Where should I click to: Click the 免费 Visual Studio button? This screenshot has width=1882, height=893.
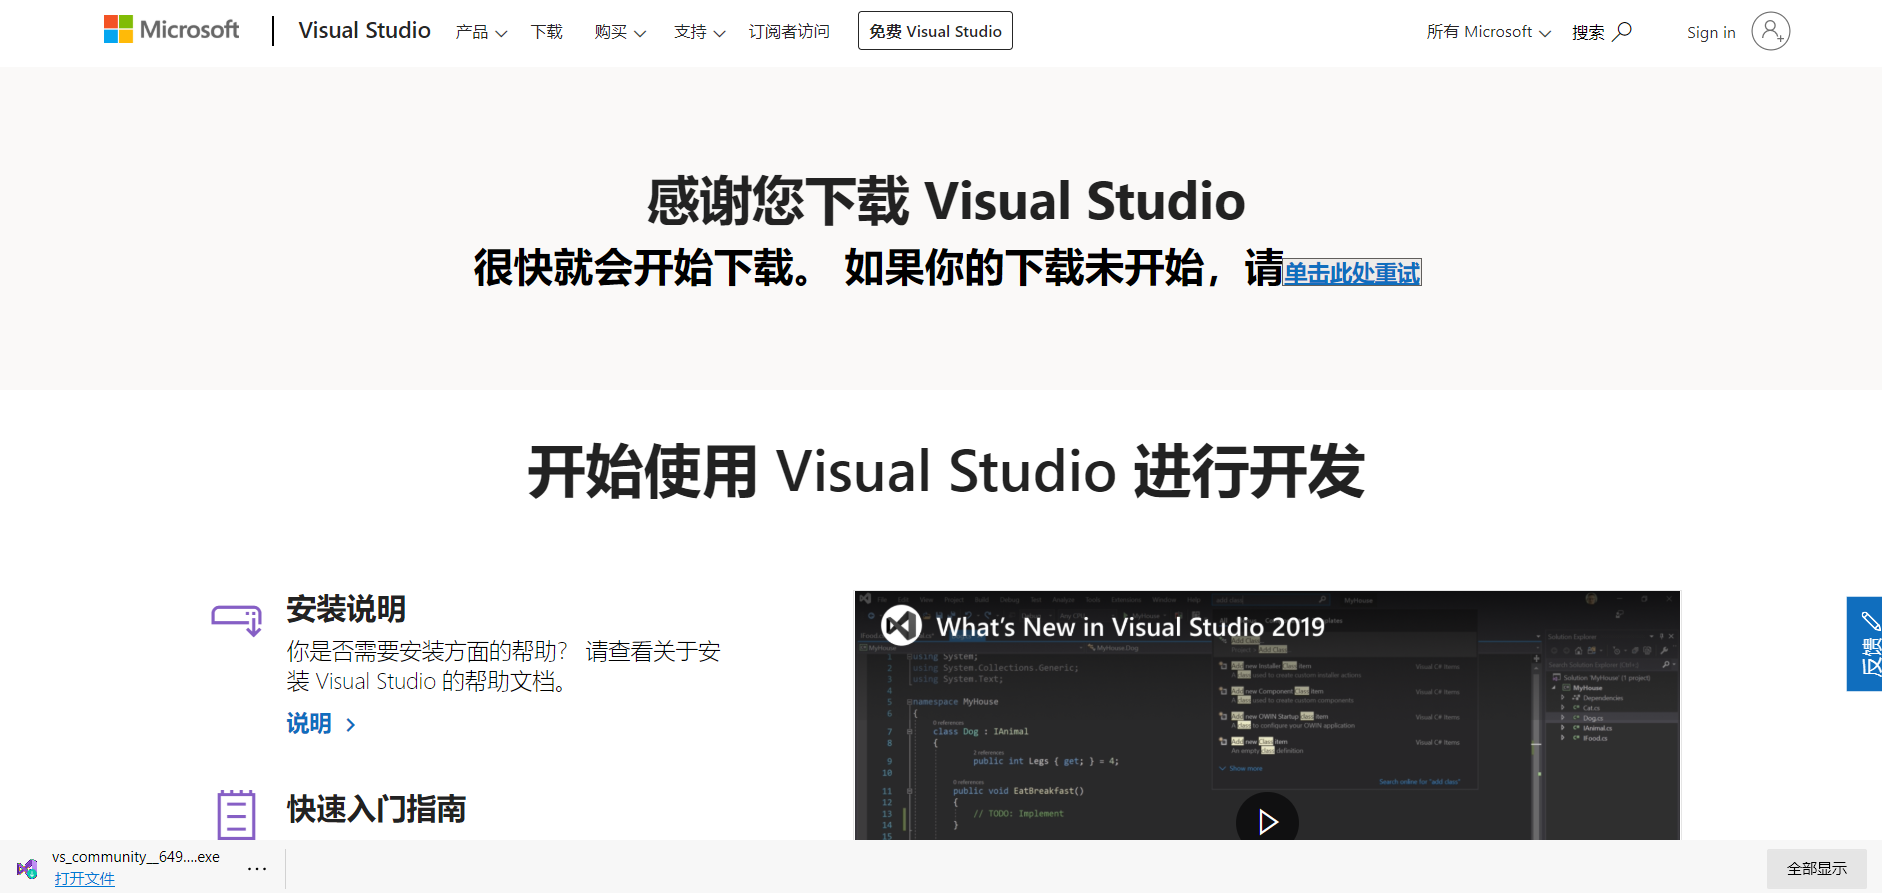pos(935,31)
